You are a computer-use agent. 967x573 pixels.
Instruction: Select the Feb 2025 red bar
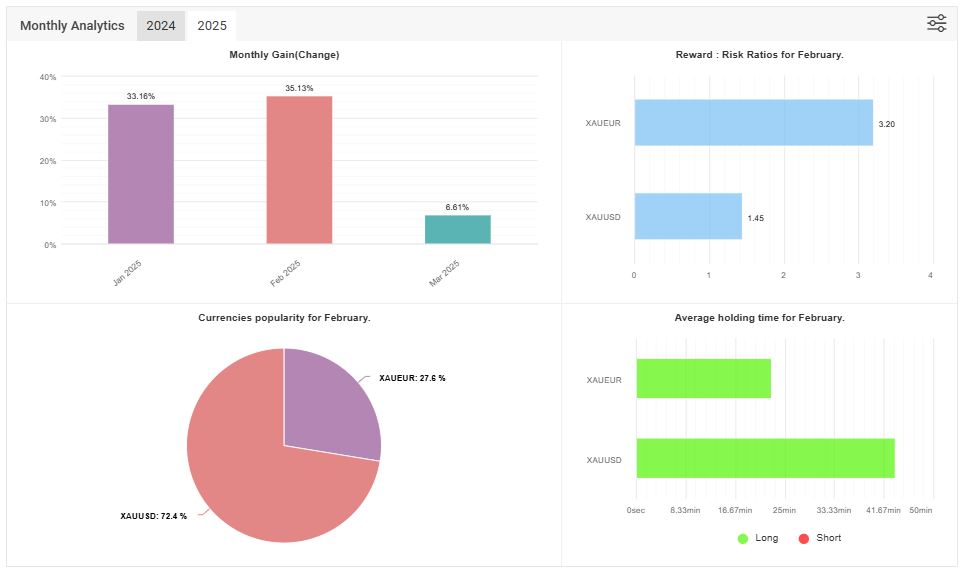(299, 170)
